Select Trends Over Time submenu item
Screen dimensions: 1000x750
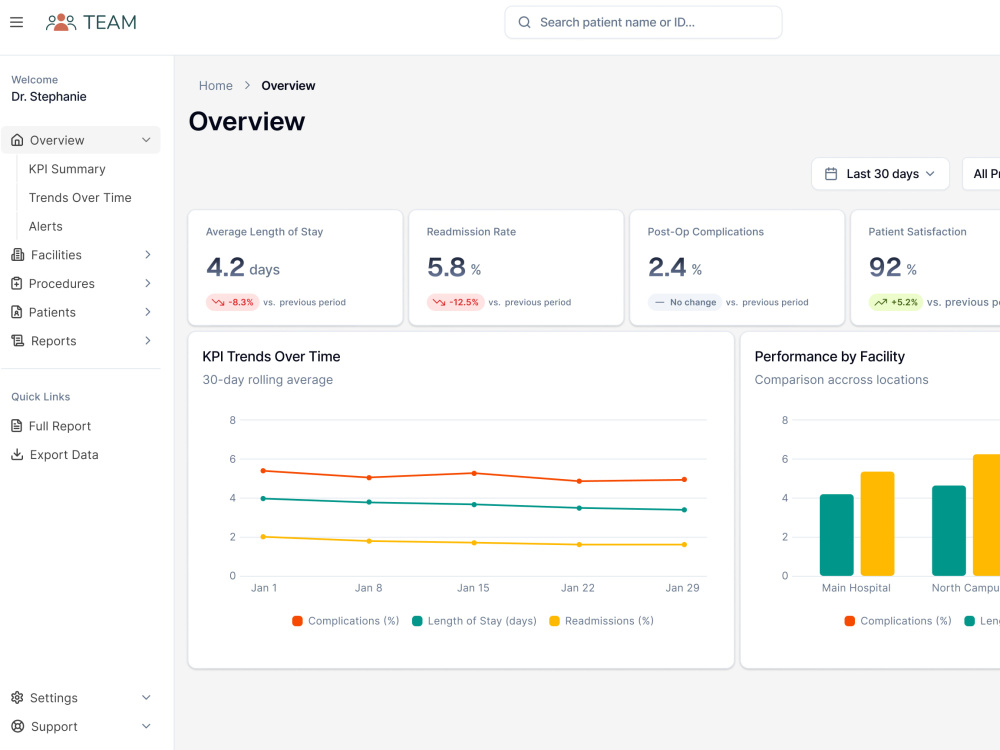80,198
